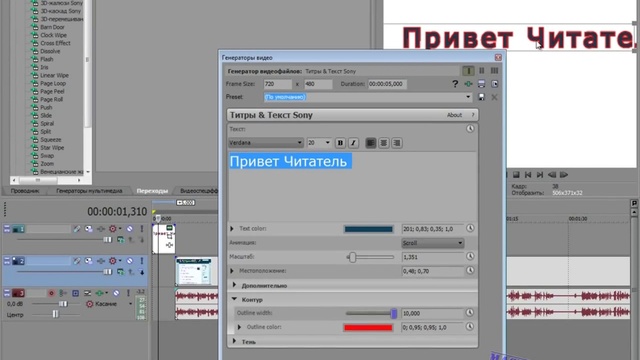Open the Verdana font dropdown
The image size is (640, 360).
tap(300, 143)
